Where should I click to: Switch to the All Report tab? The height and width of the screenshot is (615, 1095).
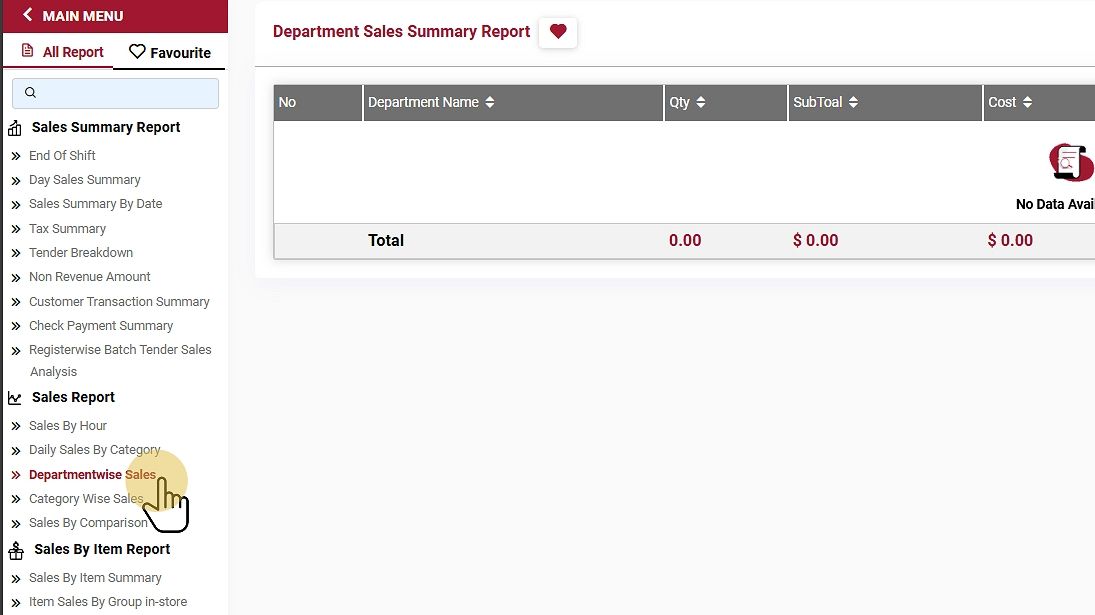[x=62, y=52]
